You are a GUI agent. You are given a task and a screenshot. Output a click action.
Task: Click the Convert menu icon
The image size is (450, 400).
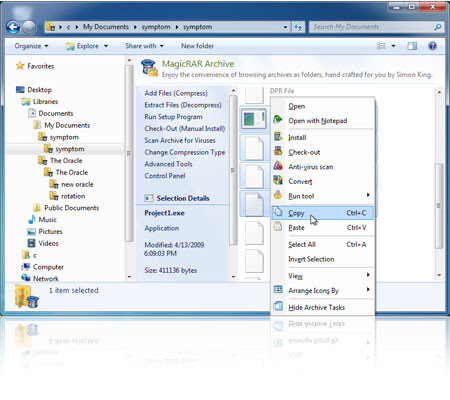coord(278,180)
